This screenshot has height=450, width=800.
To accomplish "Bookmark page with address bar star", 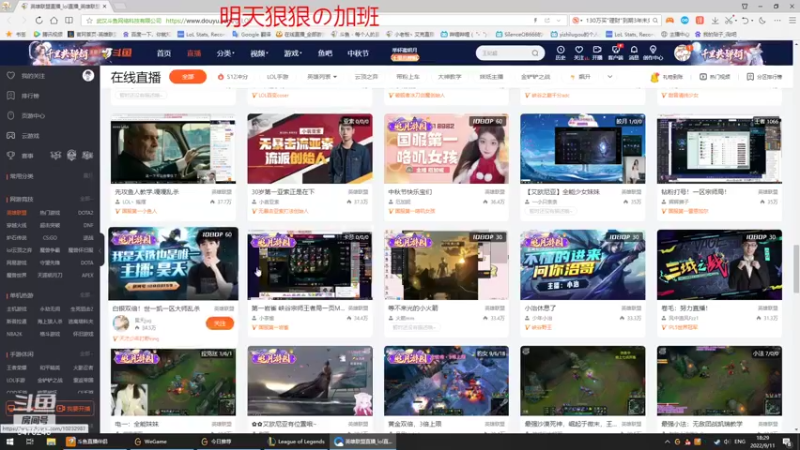I will pyautogui.click(x=89, y=20).
